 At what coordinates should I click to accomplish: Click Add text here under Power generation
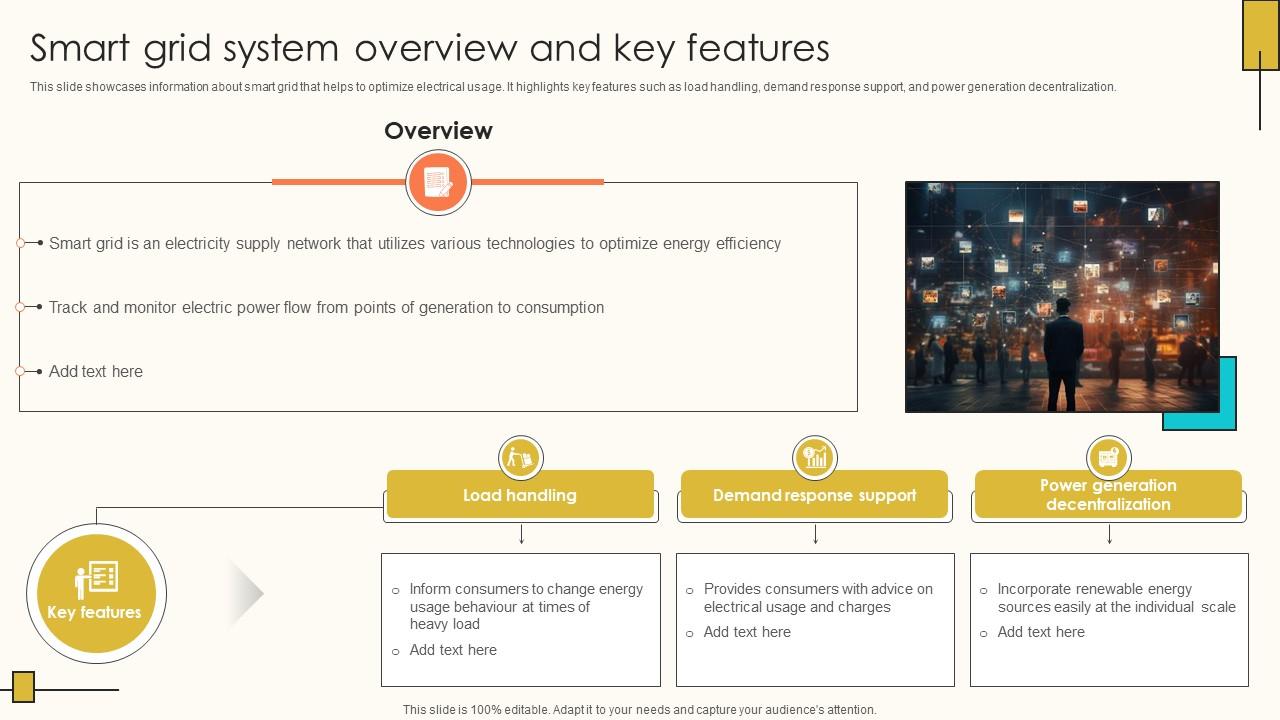click(1041, 632)
